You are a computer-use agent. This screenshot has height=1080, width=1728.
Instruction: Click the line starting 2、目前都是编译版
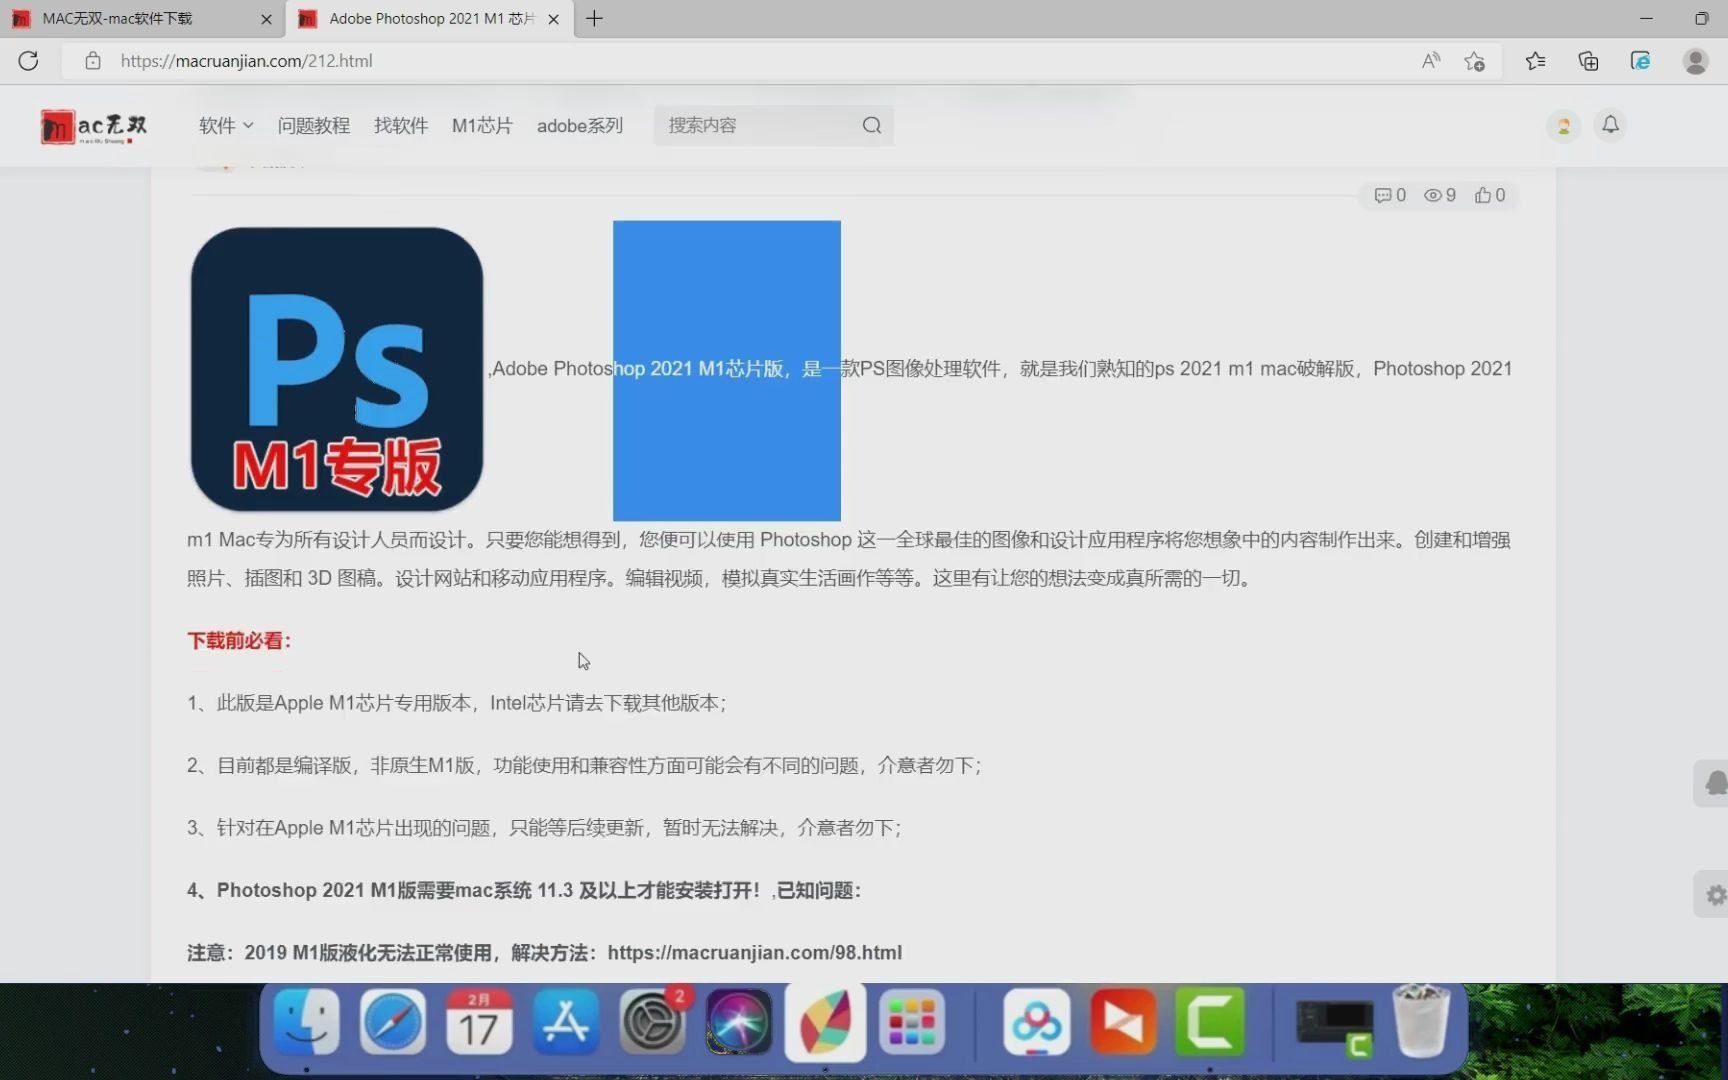point(584,765)
